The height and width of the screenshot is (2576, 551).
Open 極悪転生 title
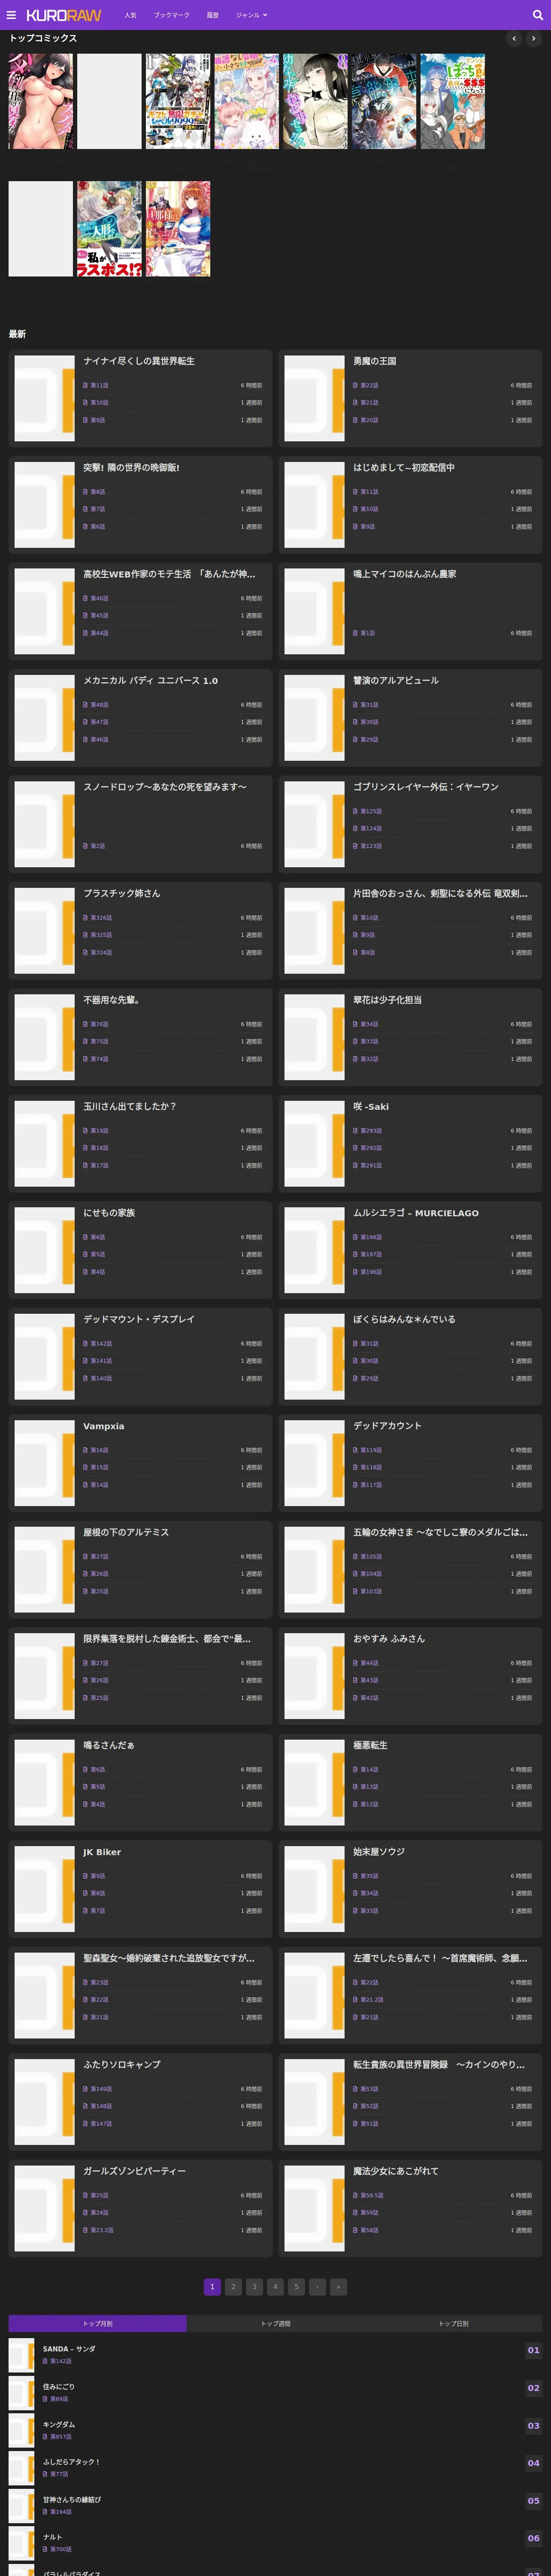click(370, 1745)
